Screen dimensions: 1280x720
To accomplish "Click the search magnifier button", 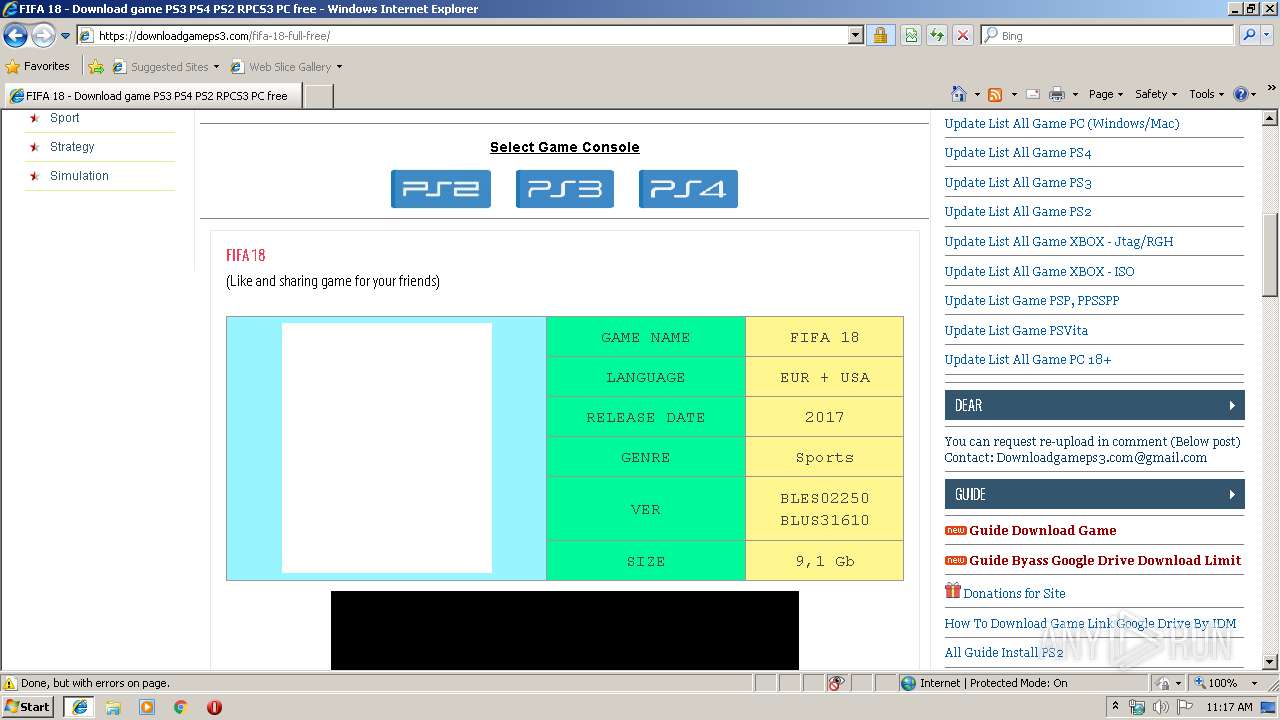I will pos(1248,35).
